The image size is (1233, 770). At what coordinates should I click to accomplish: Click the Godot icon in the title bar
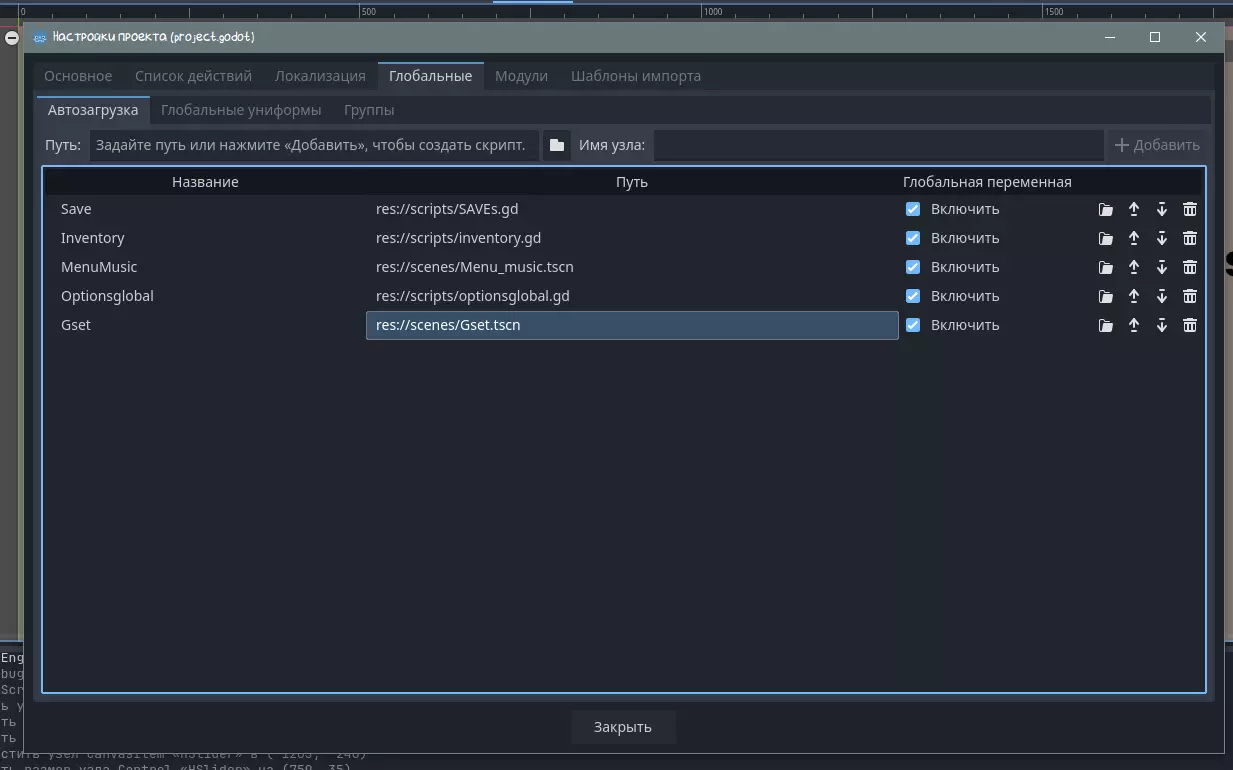pyautogui.click(x=40, y=37)
